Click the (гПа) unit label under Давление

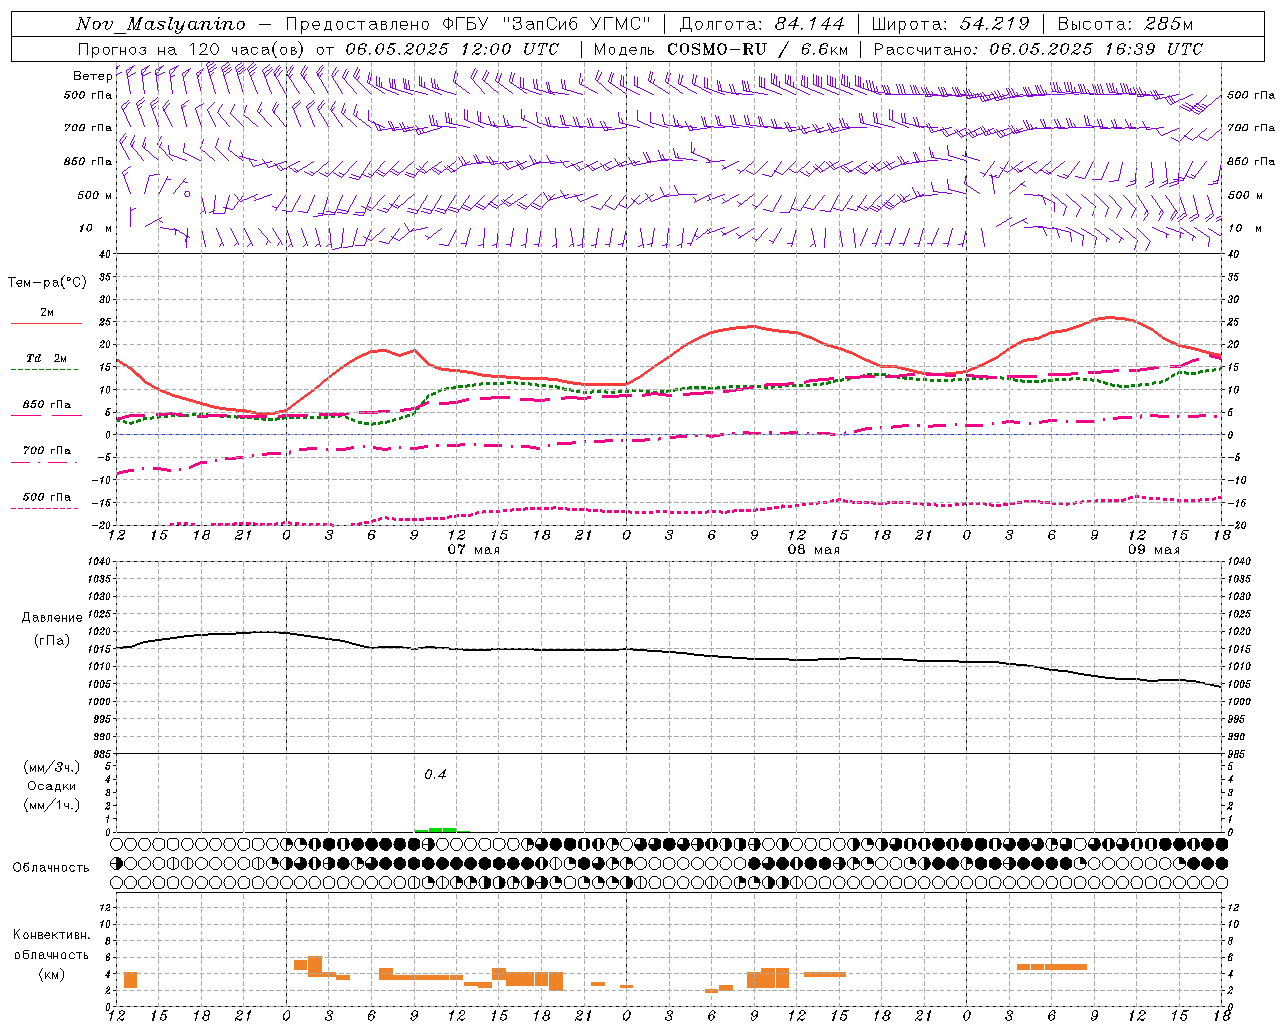[51, 640]
